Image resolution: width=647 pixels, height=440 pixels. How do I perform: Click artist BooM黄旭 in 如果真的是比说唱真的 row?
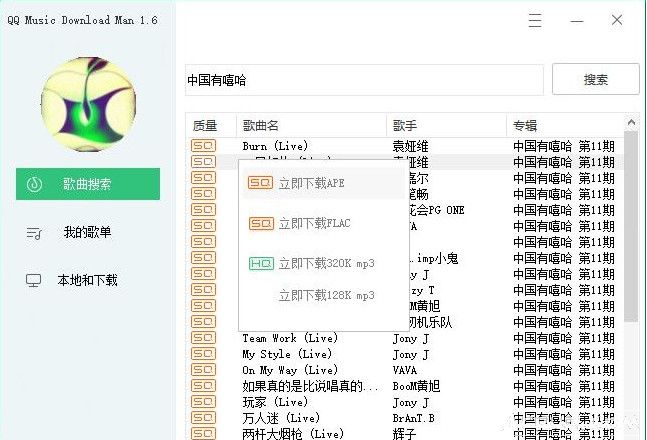pos(416,386)
